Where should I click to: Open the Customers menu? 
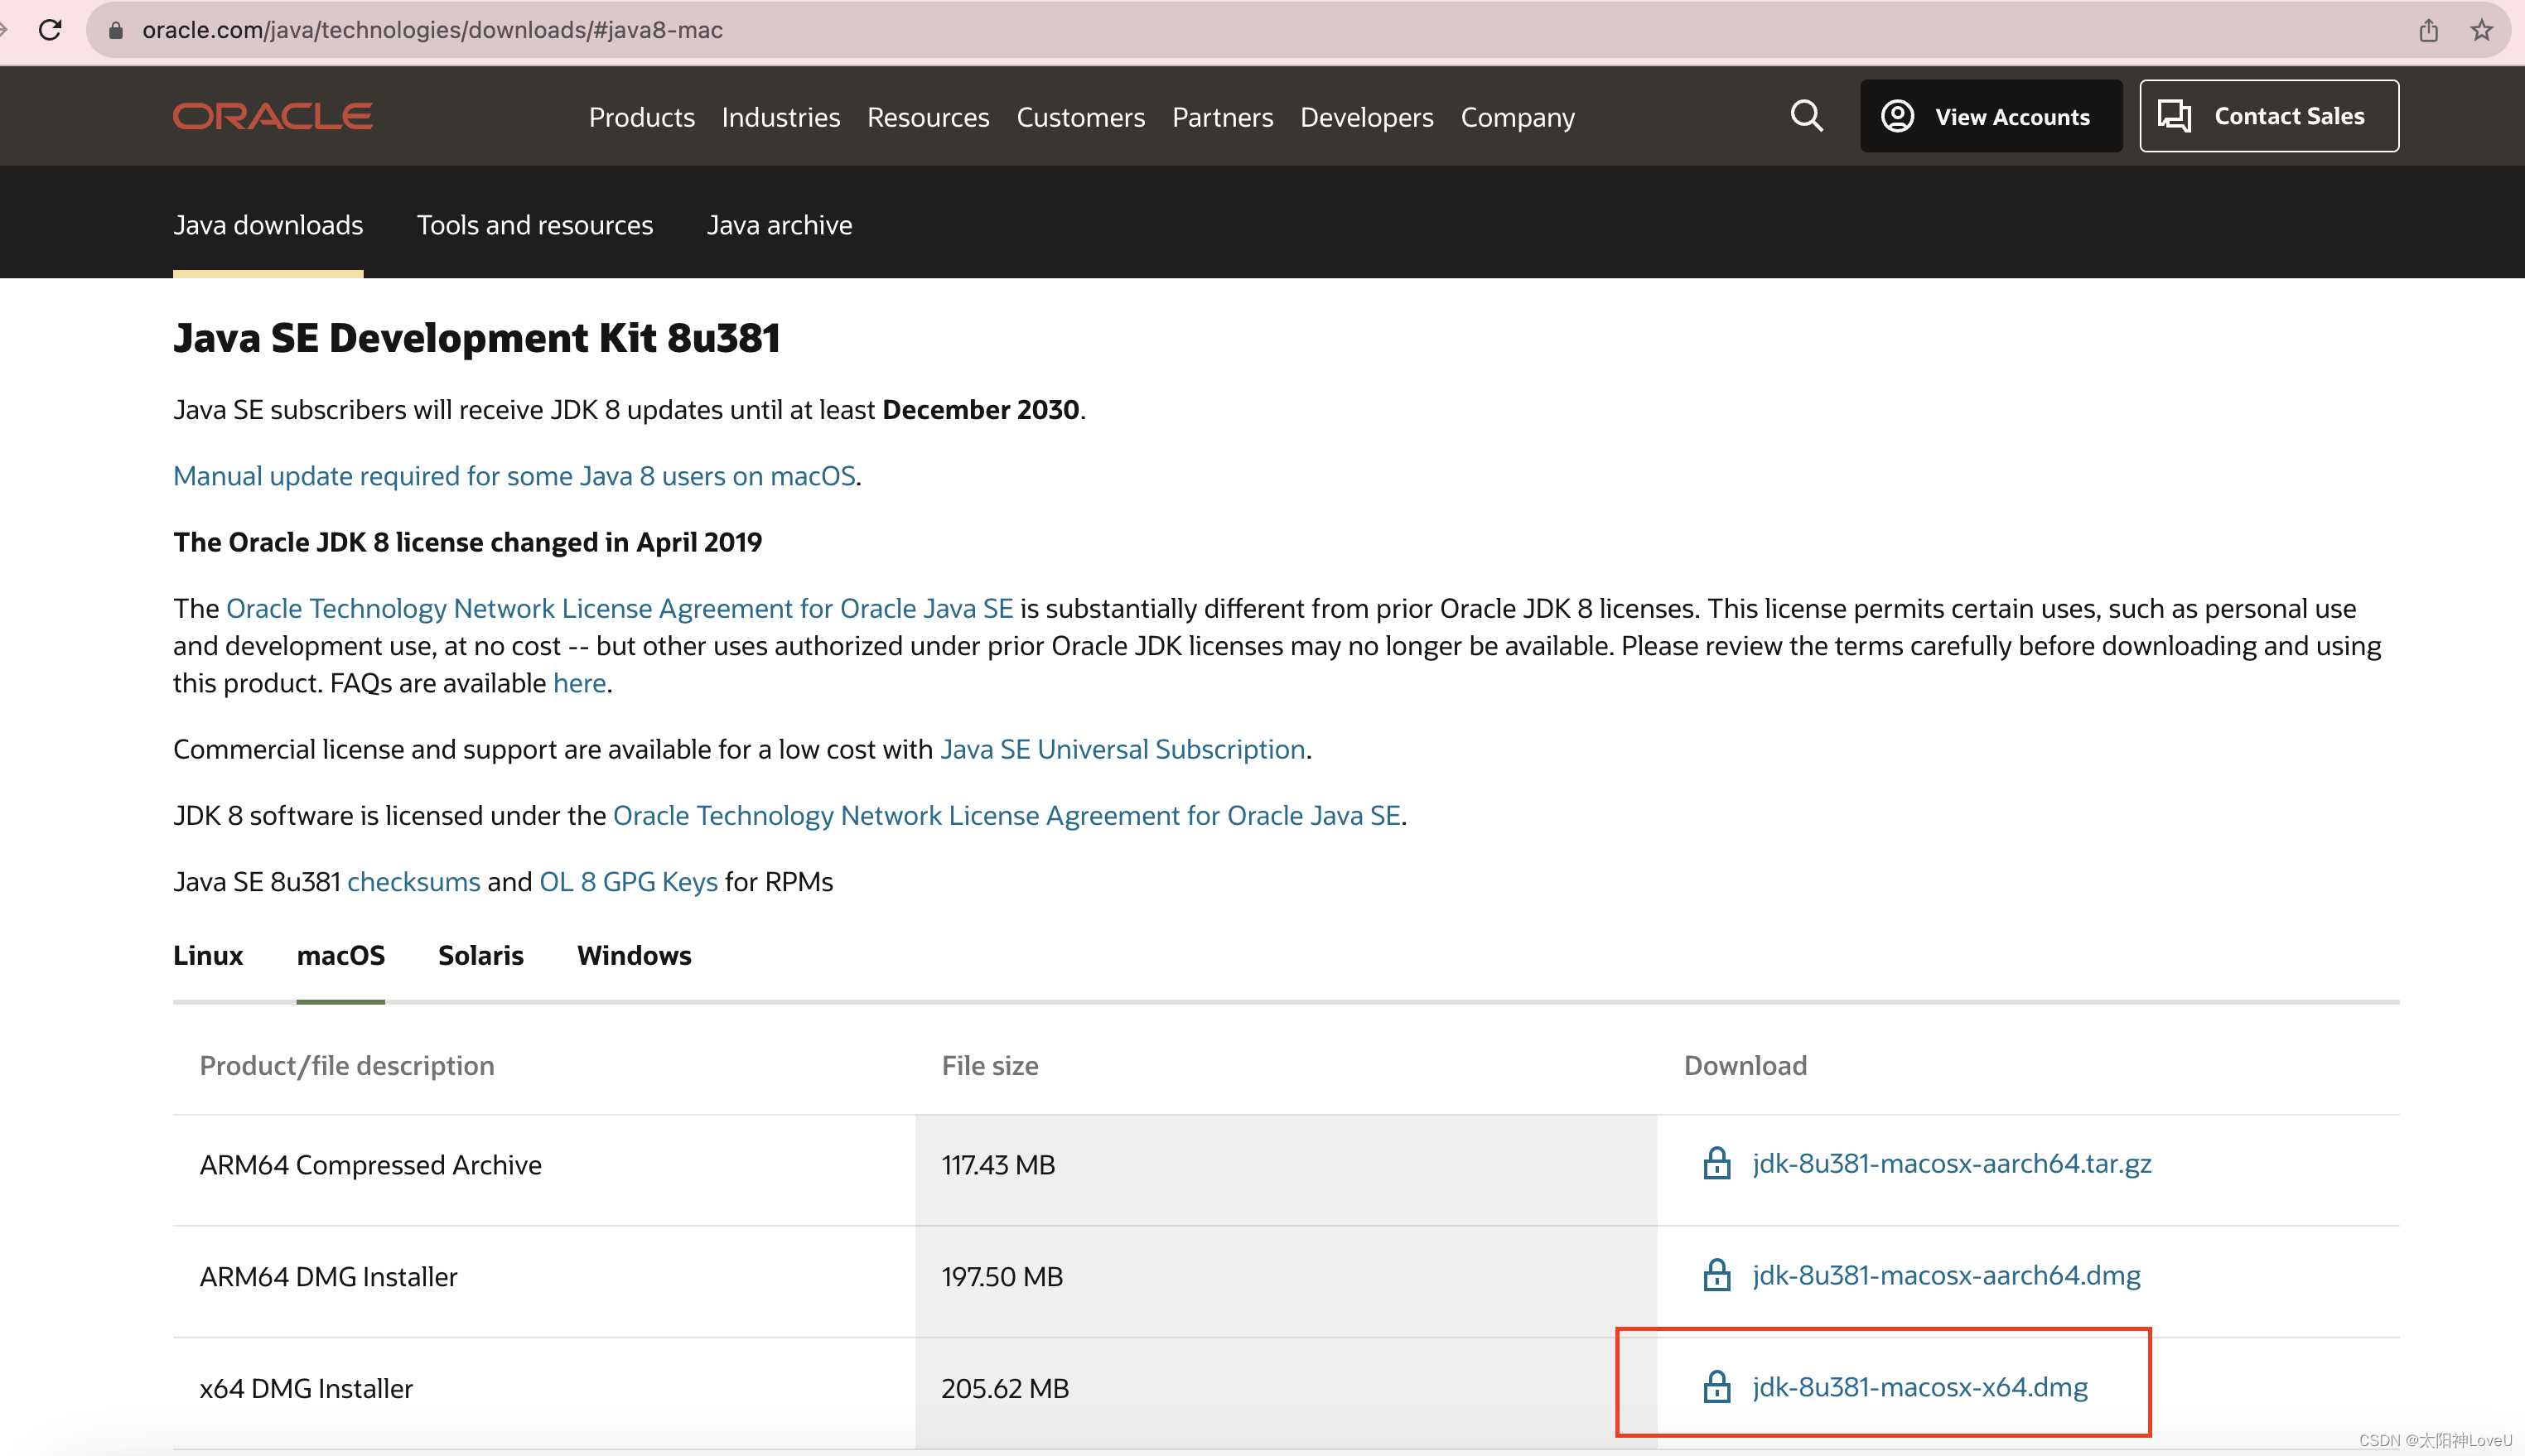coord(1081,117)
